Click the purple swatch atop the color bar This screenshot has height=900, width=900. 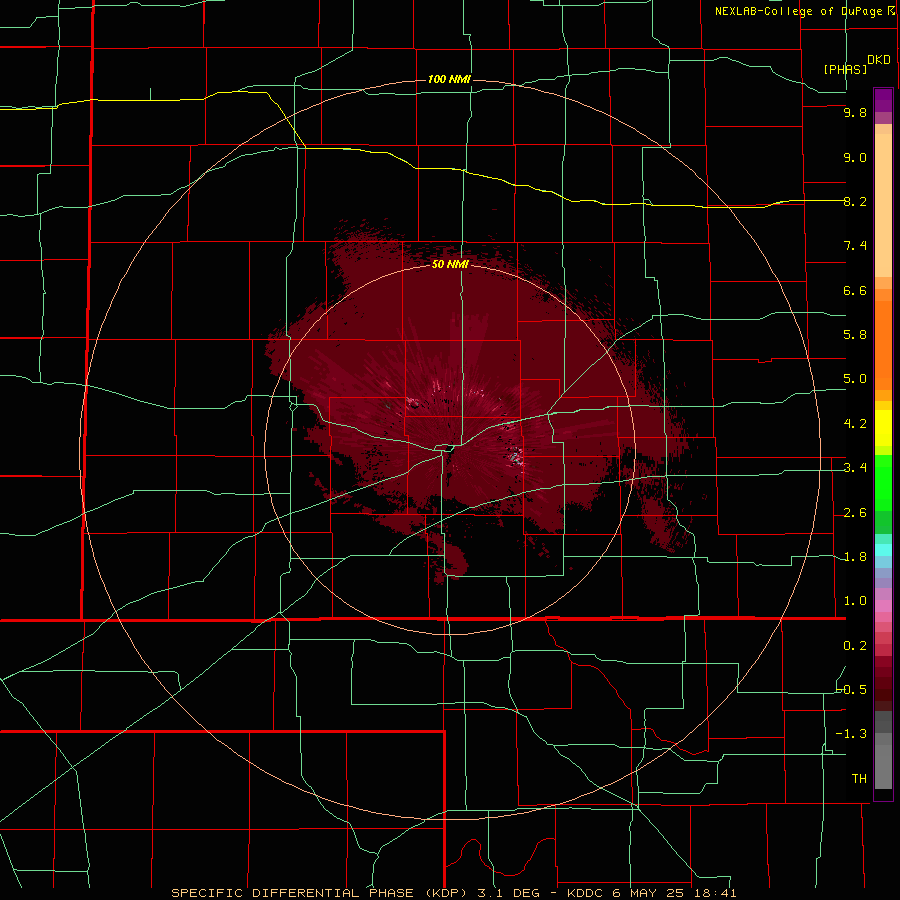pyautogui.click(x=883, y=100)
